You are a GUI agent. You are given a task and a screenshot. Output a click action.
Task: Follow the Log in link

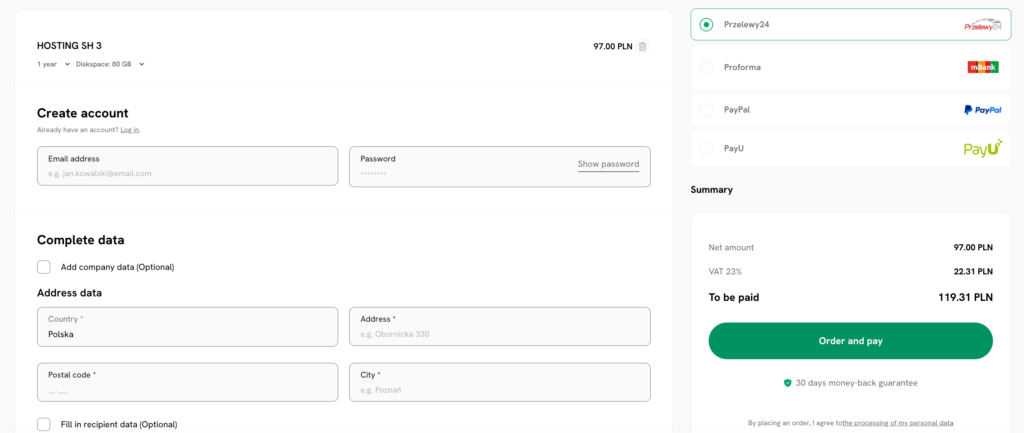(x=129, y=130)
